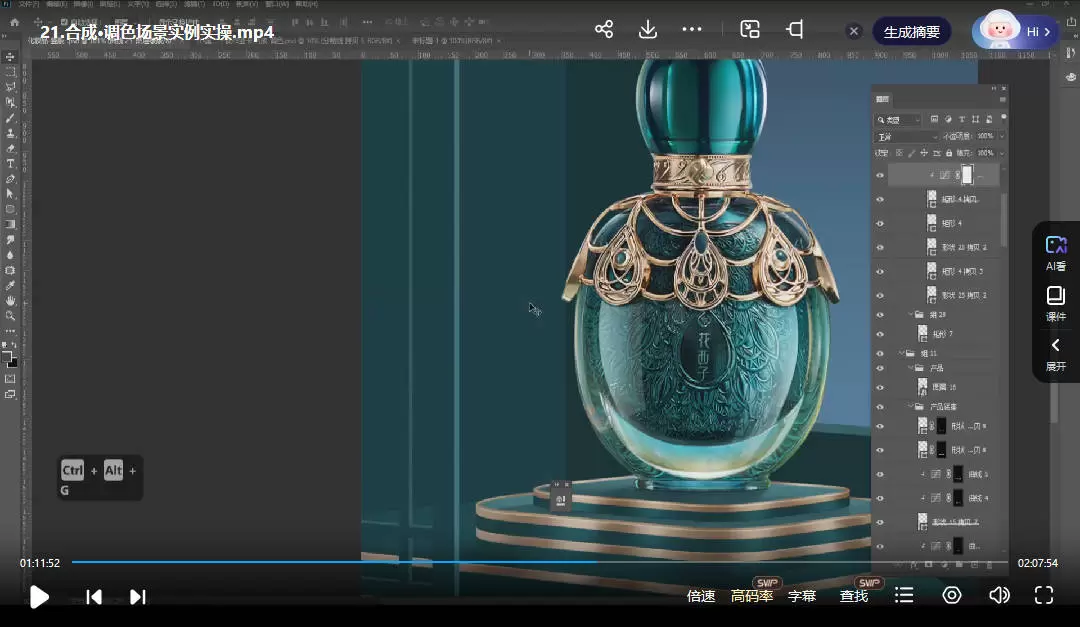
Task: Activate the Zoom magnifier tool
Action: (10, 316)
